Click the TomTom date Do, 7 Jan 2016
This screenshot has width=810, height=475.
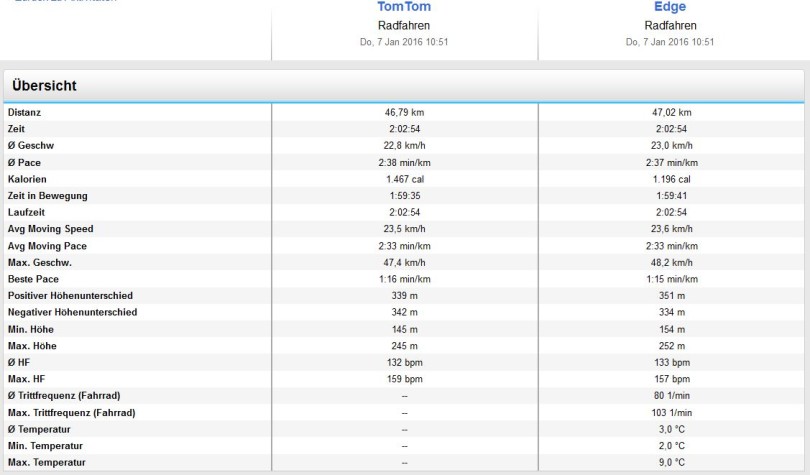tap(404, 42)
